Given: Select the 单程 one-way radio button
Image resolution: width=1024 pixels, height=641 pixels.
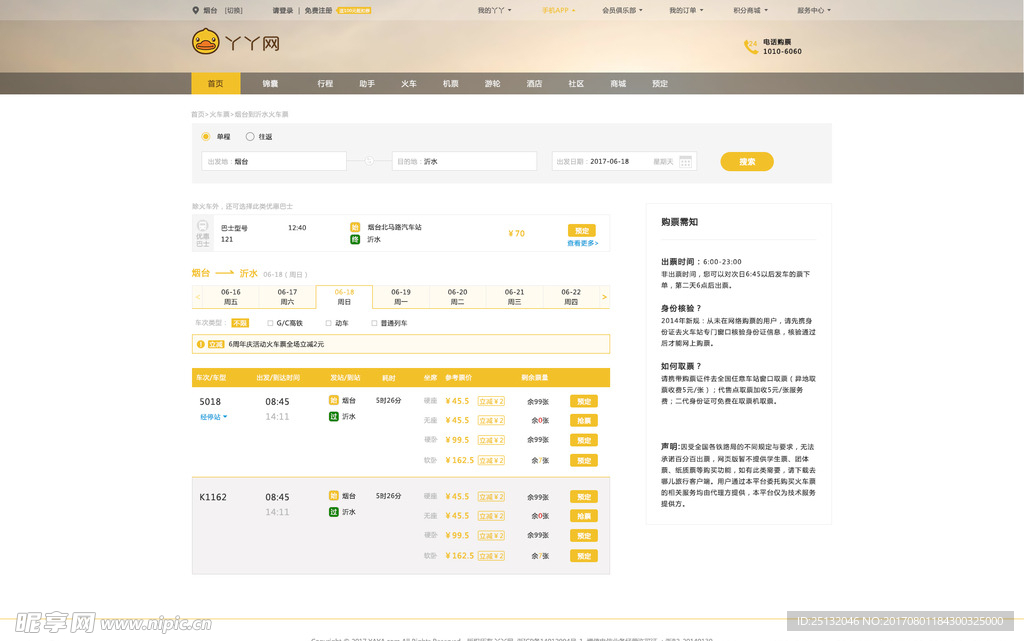Looking at the screenshot, I should 206,136.
